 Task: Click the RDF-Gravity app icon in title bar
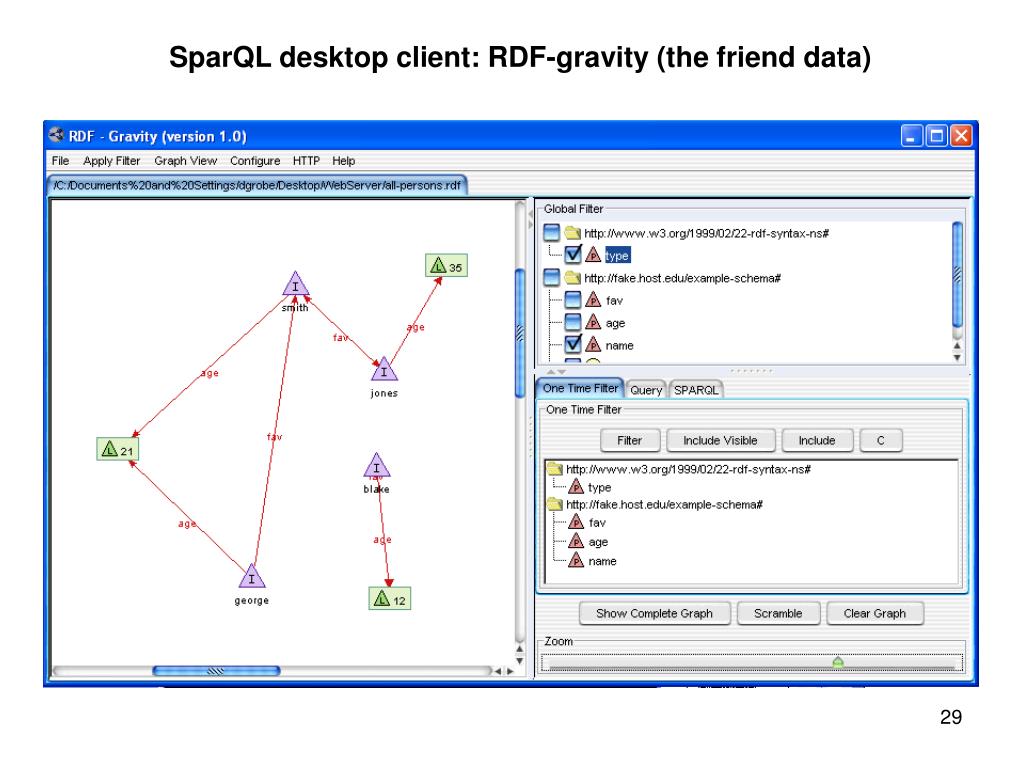(56, 135)
